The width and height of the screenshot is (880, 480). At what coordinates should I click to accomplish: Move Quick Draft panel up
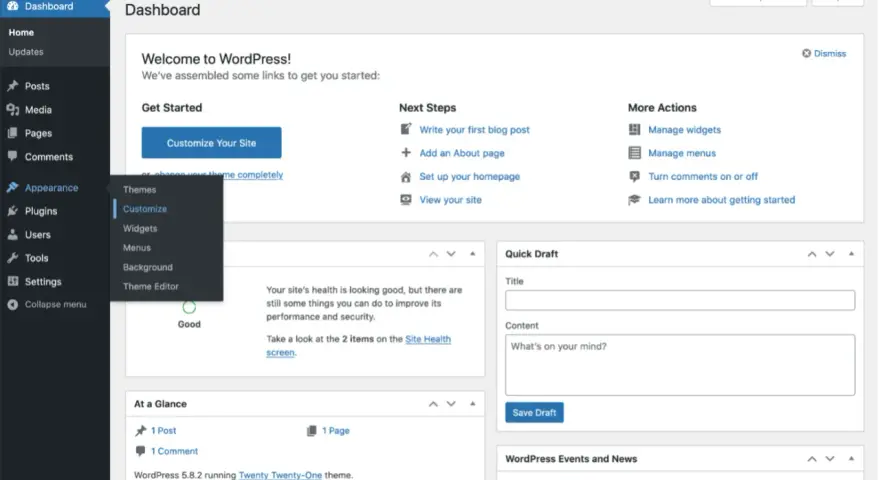812,254
